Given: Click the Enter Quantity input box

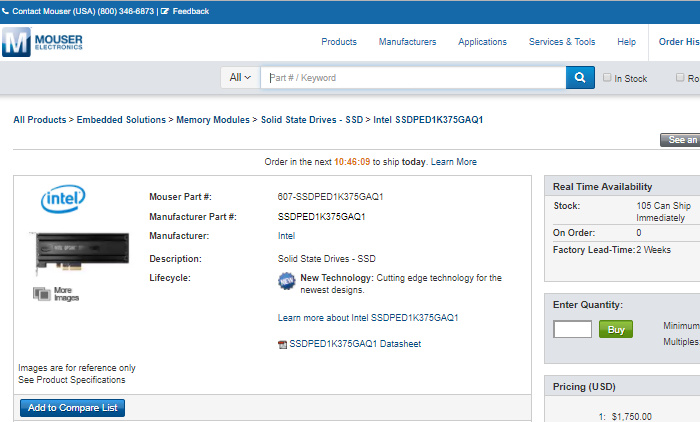Looking at the screenshot, I should (x=572, y=329).
